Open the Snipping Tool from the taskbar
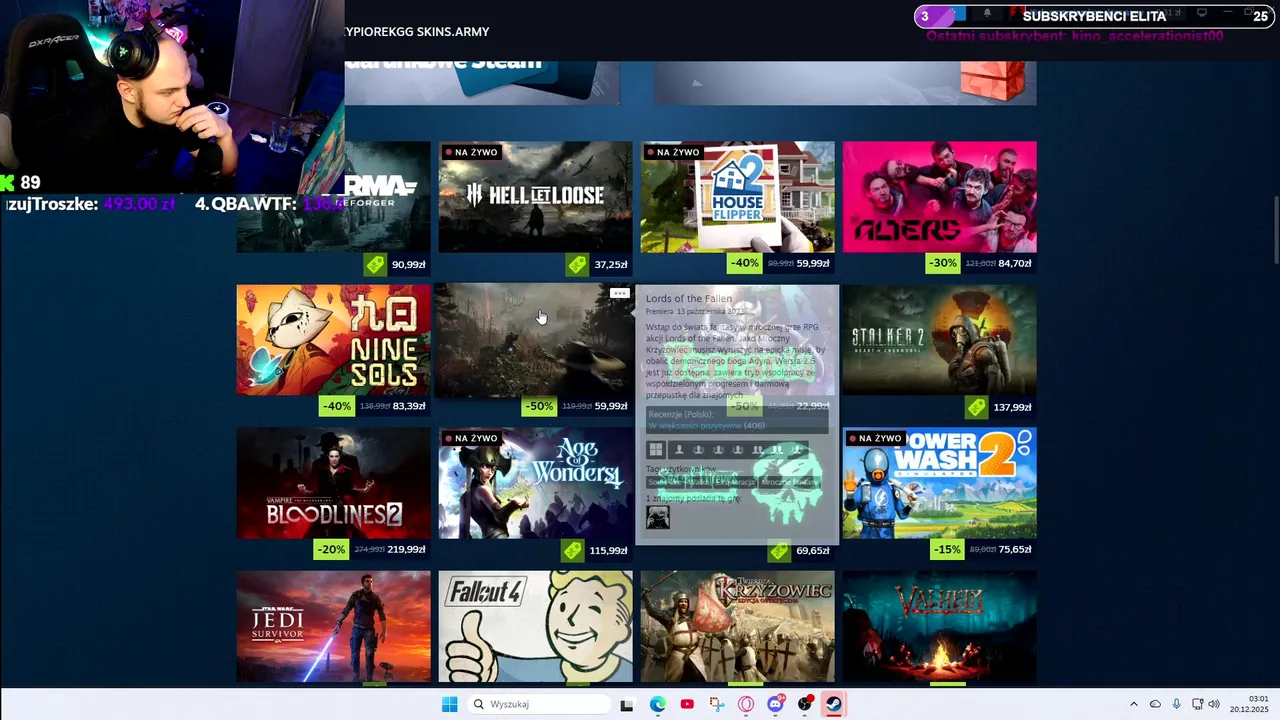1280x720 pixels. tap(717, 705)
